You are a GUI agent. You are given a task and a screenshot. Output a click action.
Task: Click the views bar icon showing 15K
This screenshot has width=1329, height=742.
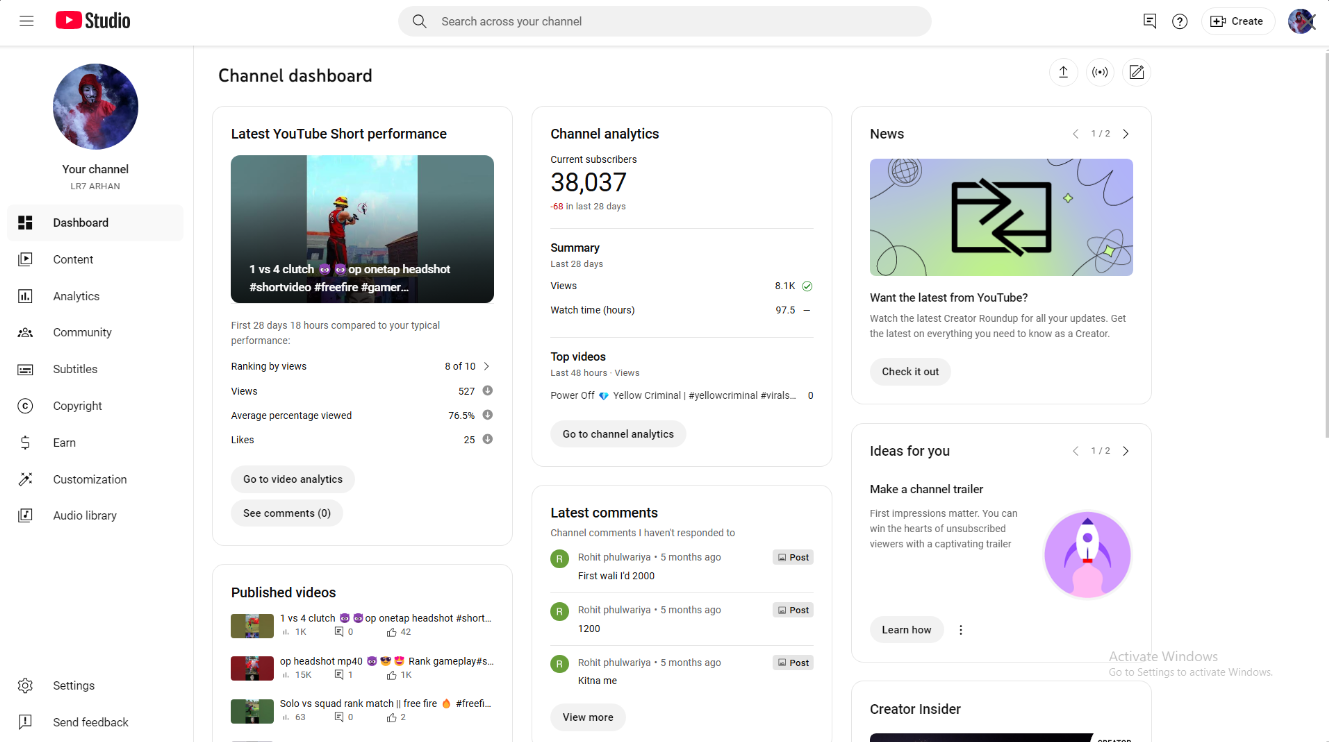(285, 675)
